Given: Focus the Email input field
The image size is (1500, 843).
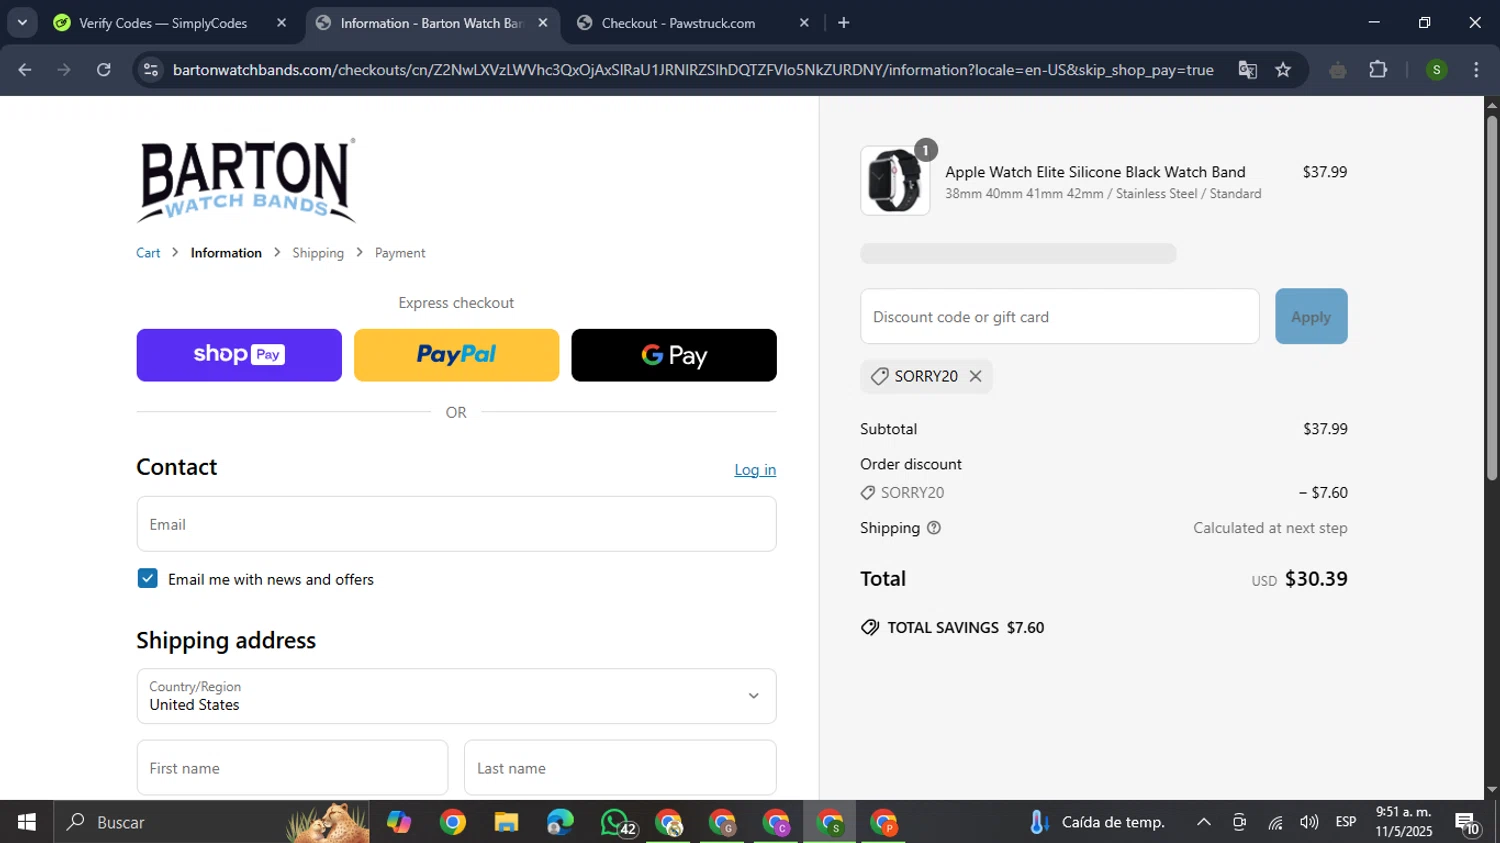Looking at the screenshot, I should 456,524.
